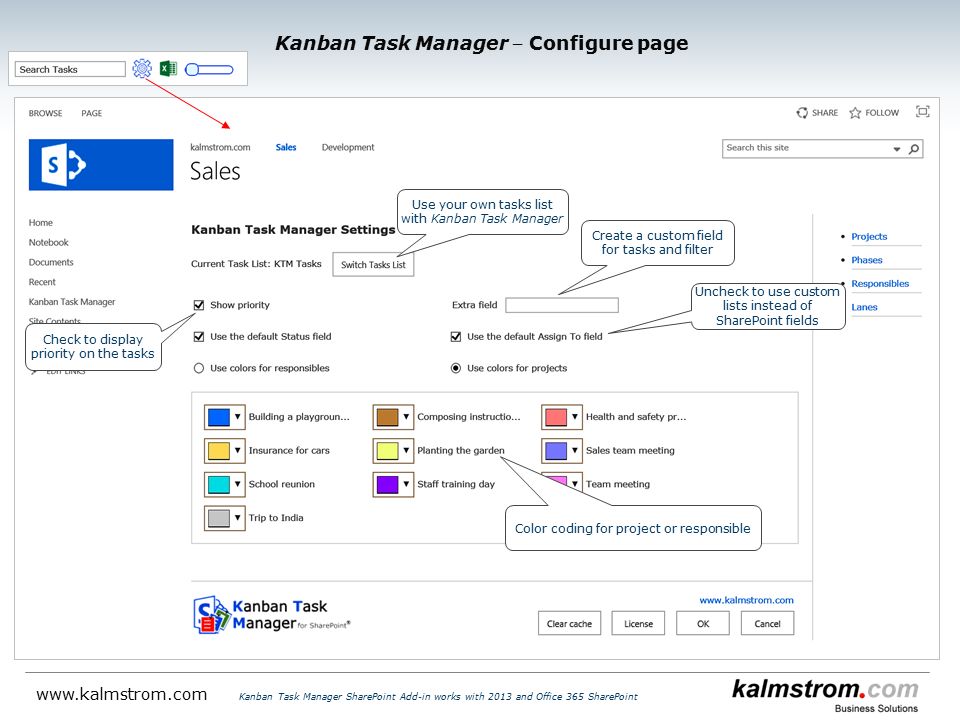
Task: Open Notebook in left navigation
Action: pyautogui.click(x=48, y=242)
